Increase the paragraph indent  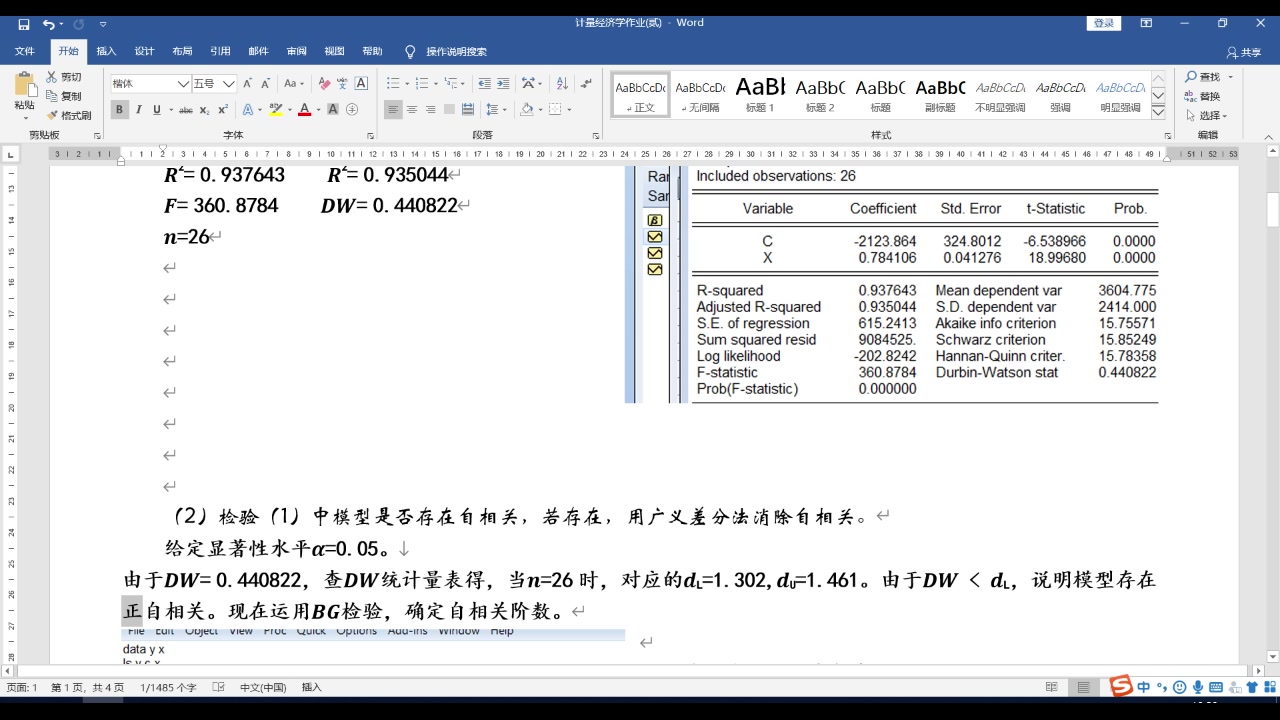504,84
